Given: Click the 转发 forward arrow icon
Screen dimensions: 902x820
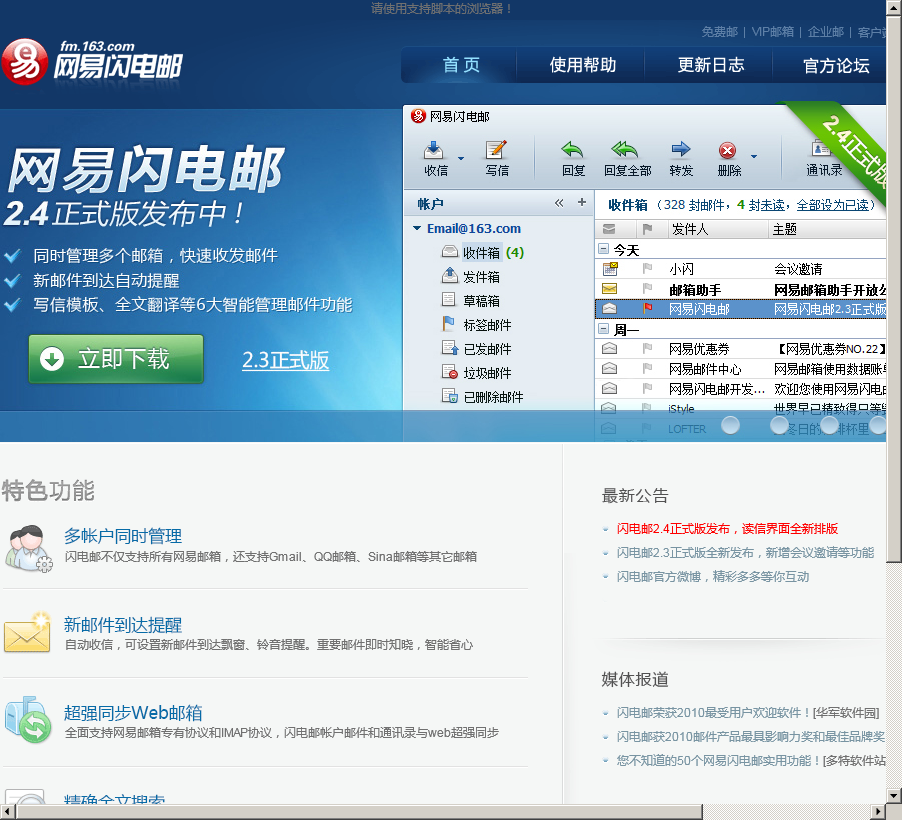Looking at the screenshot, I should [681, 149].
